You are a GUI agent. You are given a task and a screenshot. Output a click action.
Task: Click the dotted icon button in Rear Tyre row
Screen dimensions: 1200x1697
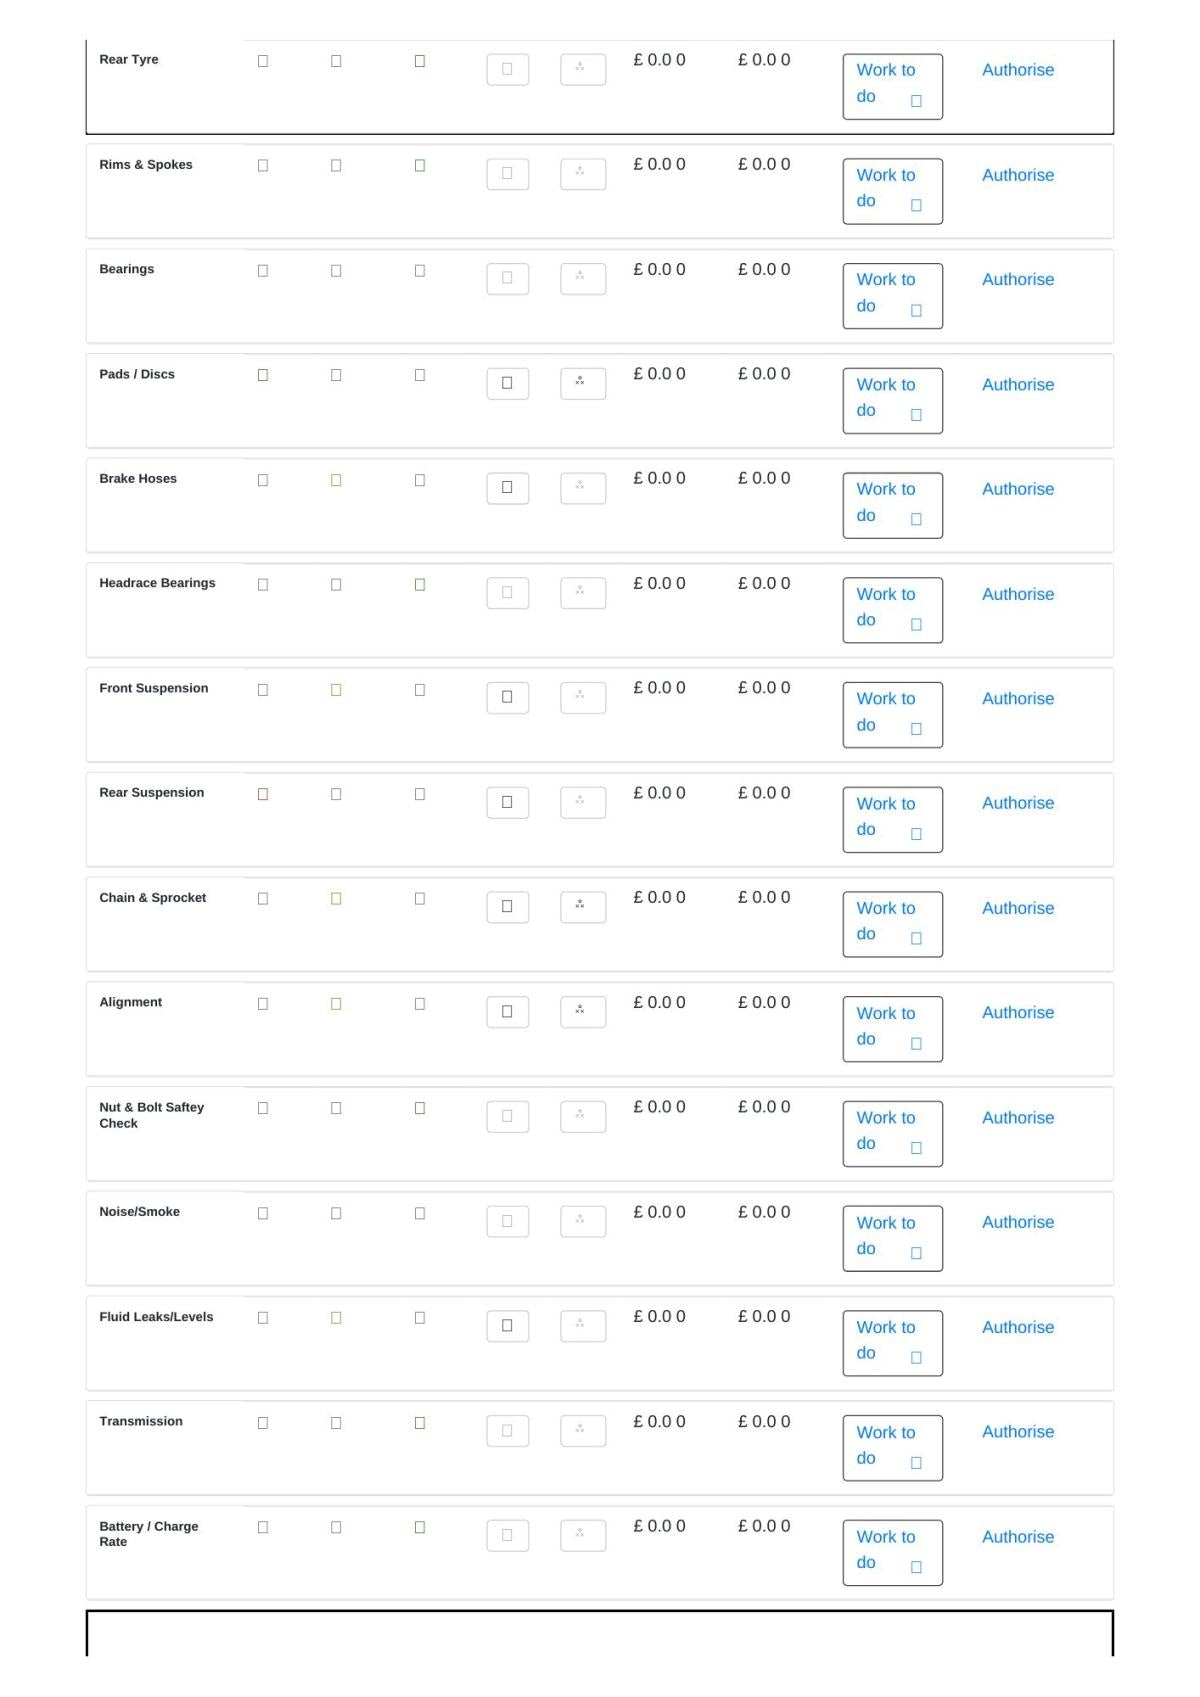[583, 69]
